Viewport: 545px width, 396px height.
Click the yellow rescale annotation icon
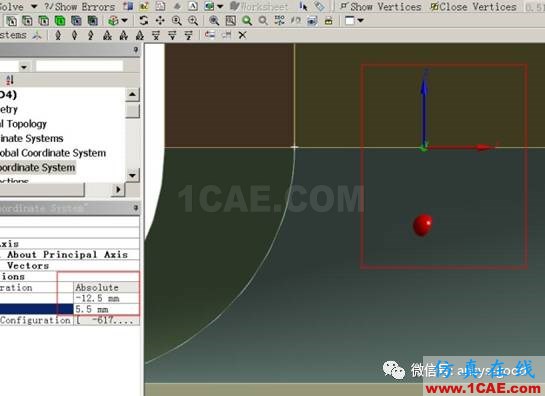coord(328,21)
